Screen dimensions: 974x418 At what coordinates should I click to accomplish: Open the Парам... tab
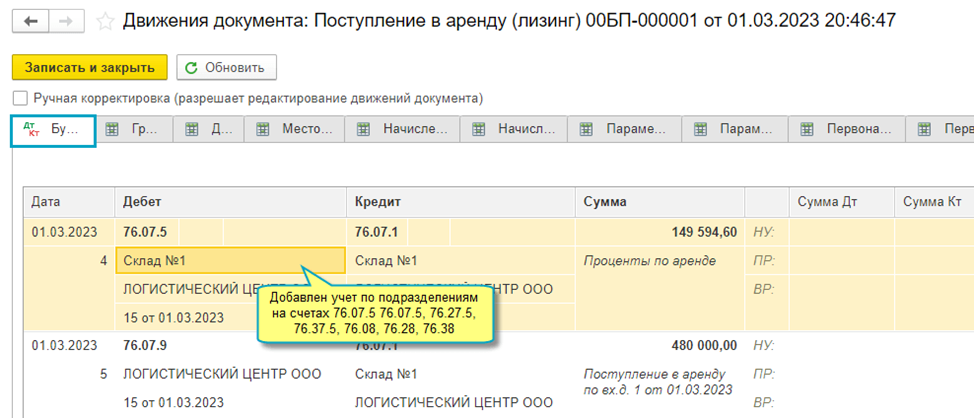click(735, 130)
